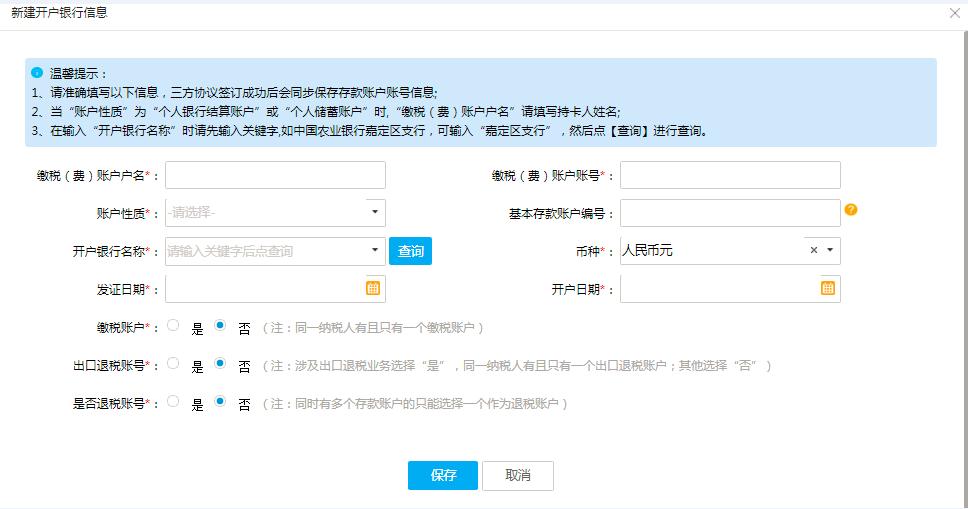This screenshot has height=509, width=968.
Task: Click the 温馨提示： heading text
Action: tap(78, 74)
